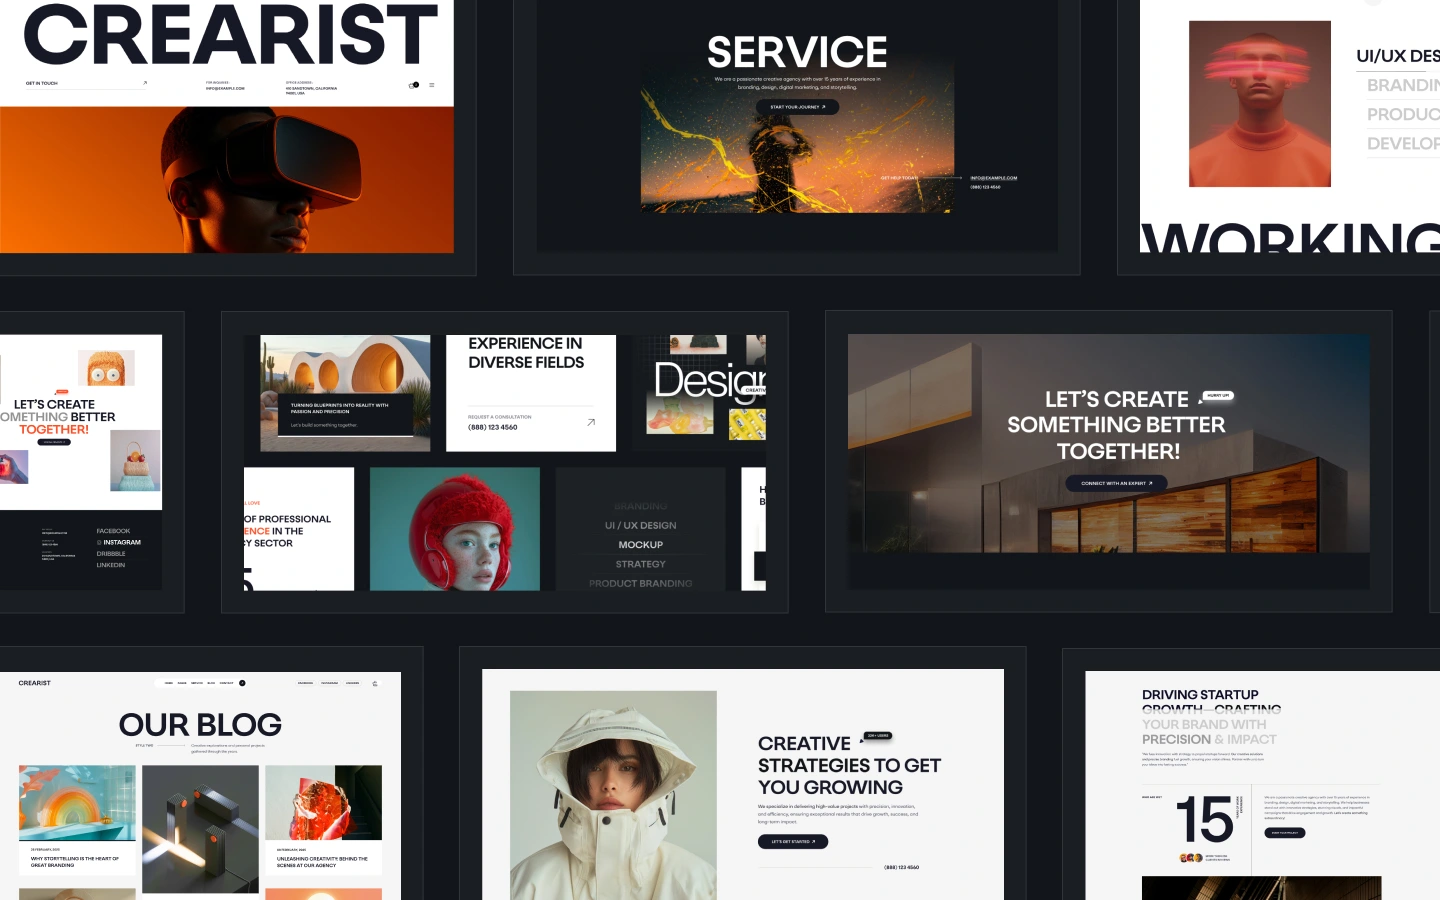This screenshot has height=900, width=1440.
Task: Select Branding in dark services list
Action: point(641,507)
